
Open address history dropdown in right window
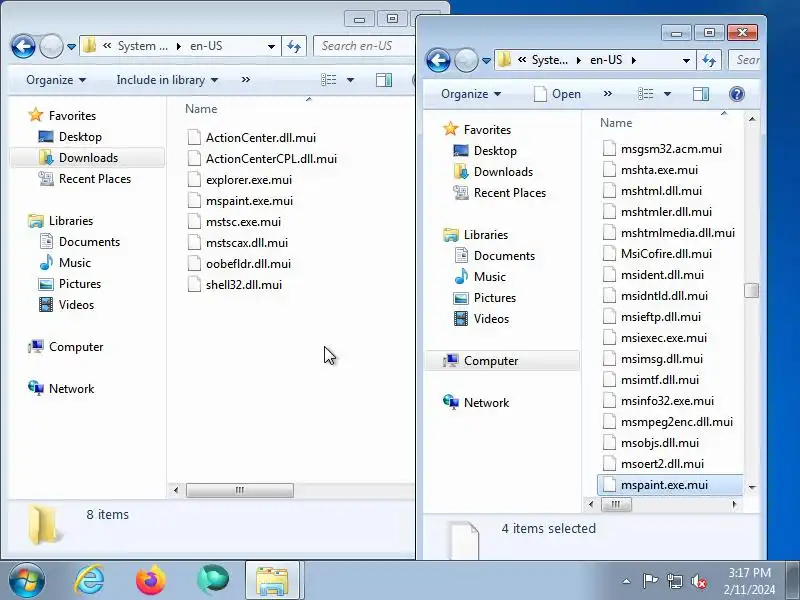pyautogui.click(x=687, y=60)
